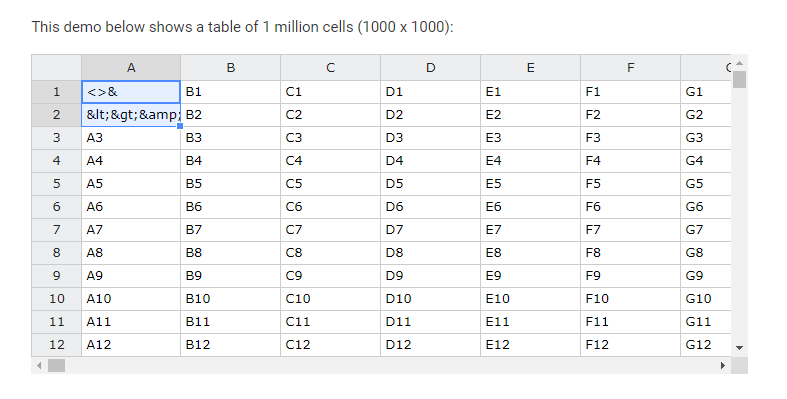Viewport: 787px width, 399px height.
Task: Click the blue fill handle below cell A2
Action: 180,126
